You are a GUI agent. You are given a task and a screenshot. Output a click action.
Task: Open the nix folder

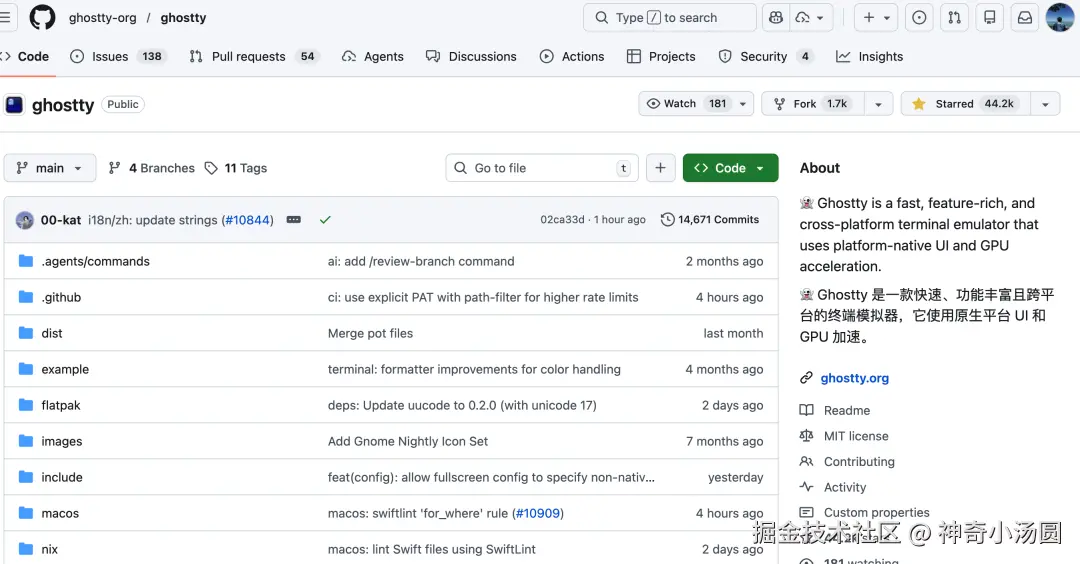coord(50,549)
